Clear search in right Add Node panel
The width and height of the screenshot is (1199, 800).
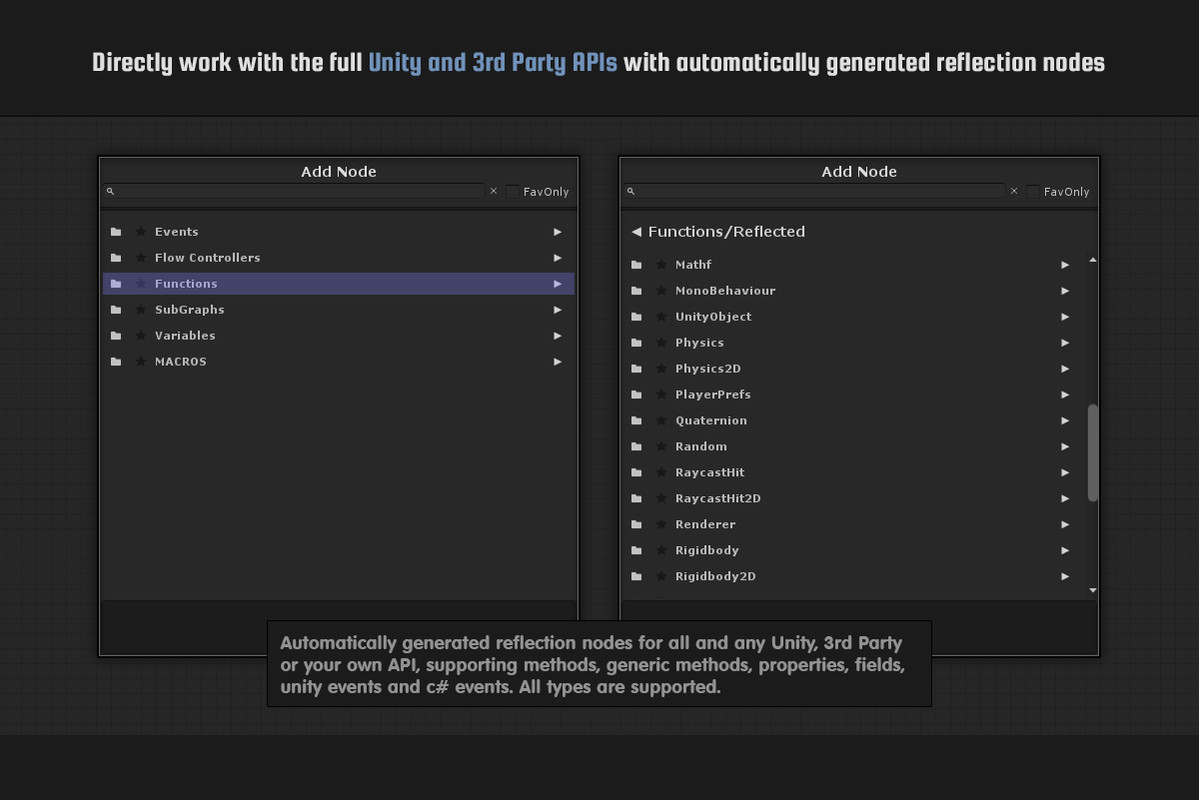pos(1014,191)
